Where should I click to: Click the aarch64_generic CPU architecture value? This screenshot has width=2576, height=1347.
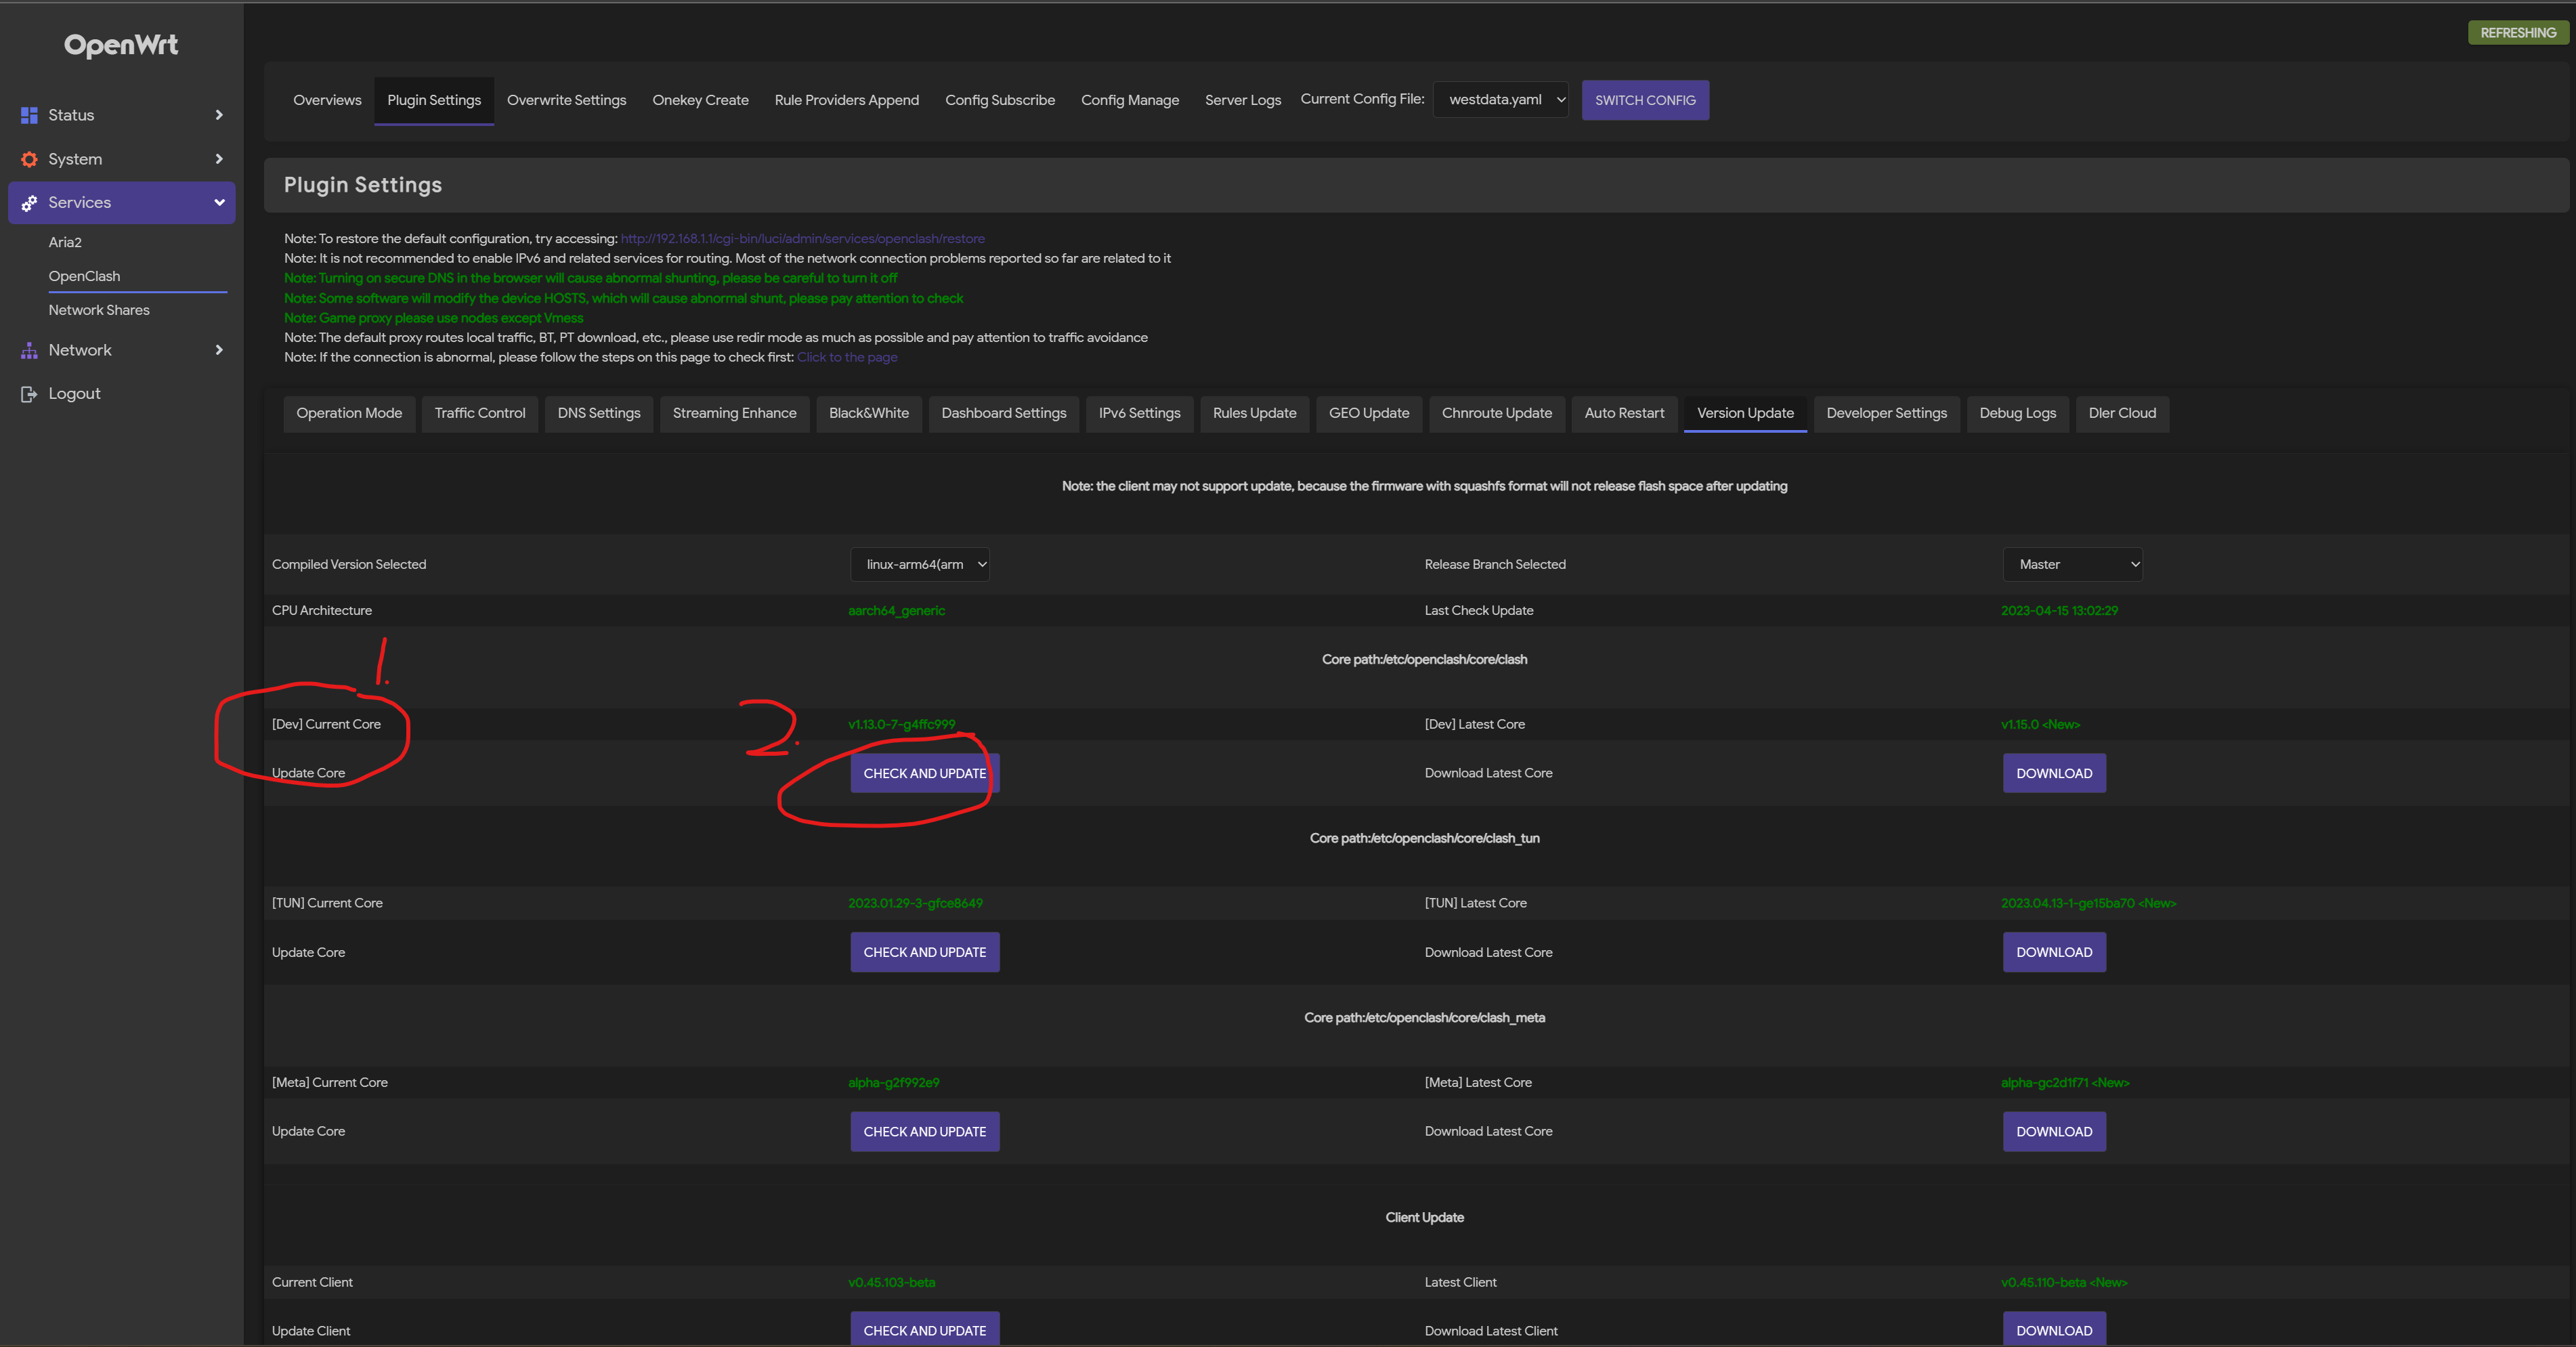coord(897,610)
